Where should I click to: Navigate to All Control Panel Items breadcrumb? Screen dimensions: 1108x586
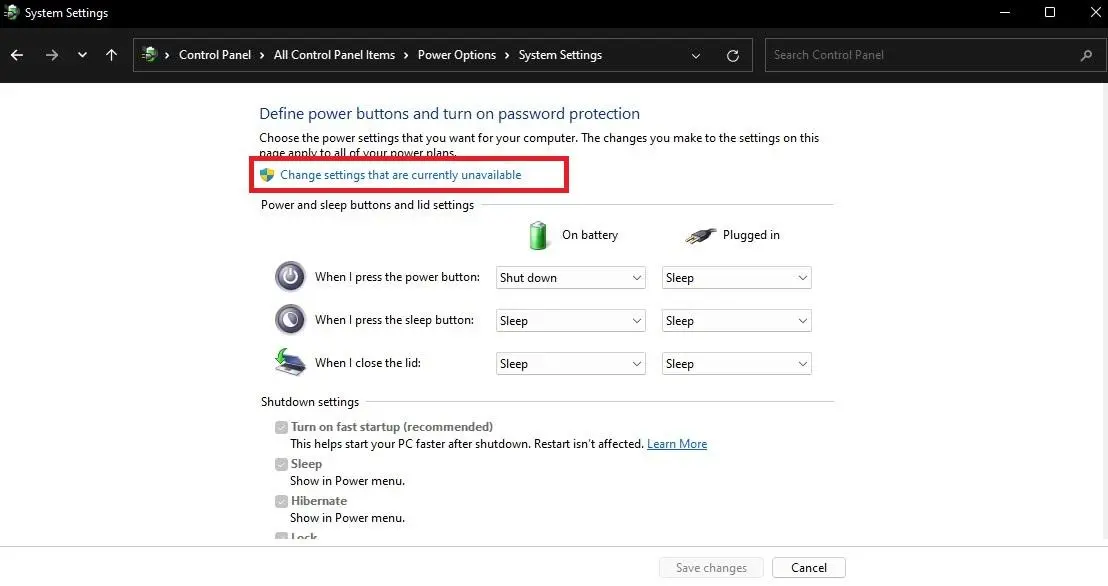pyautogui.click(x=334, y=55)
